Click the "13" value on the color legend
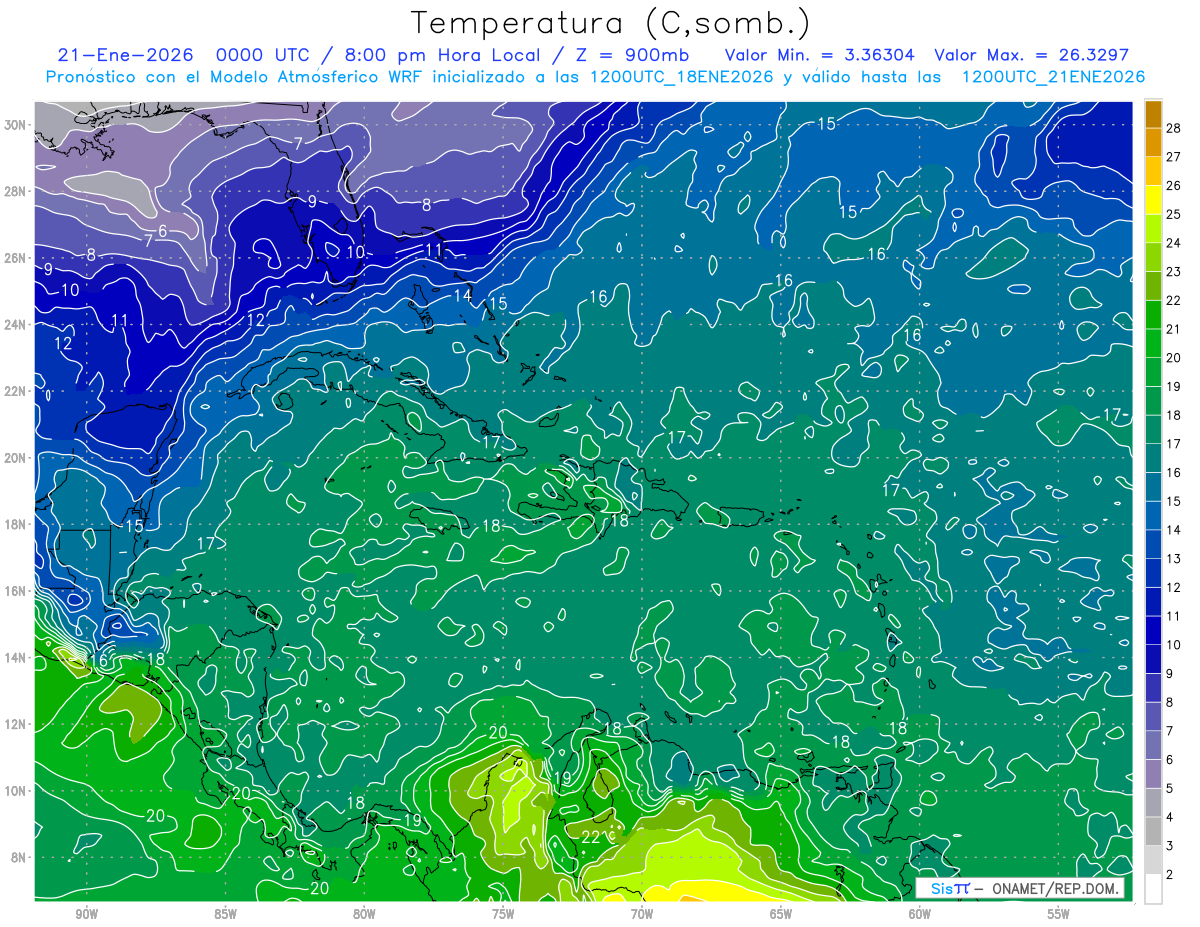Image resolution: width=1200 pixels, height=927 pixels. [1174, 558]
